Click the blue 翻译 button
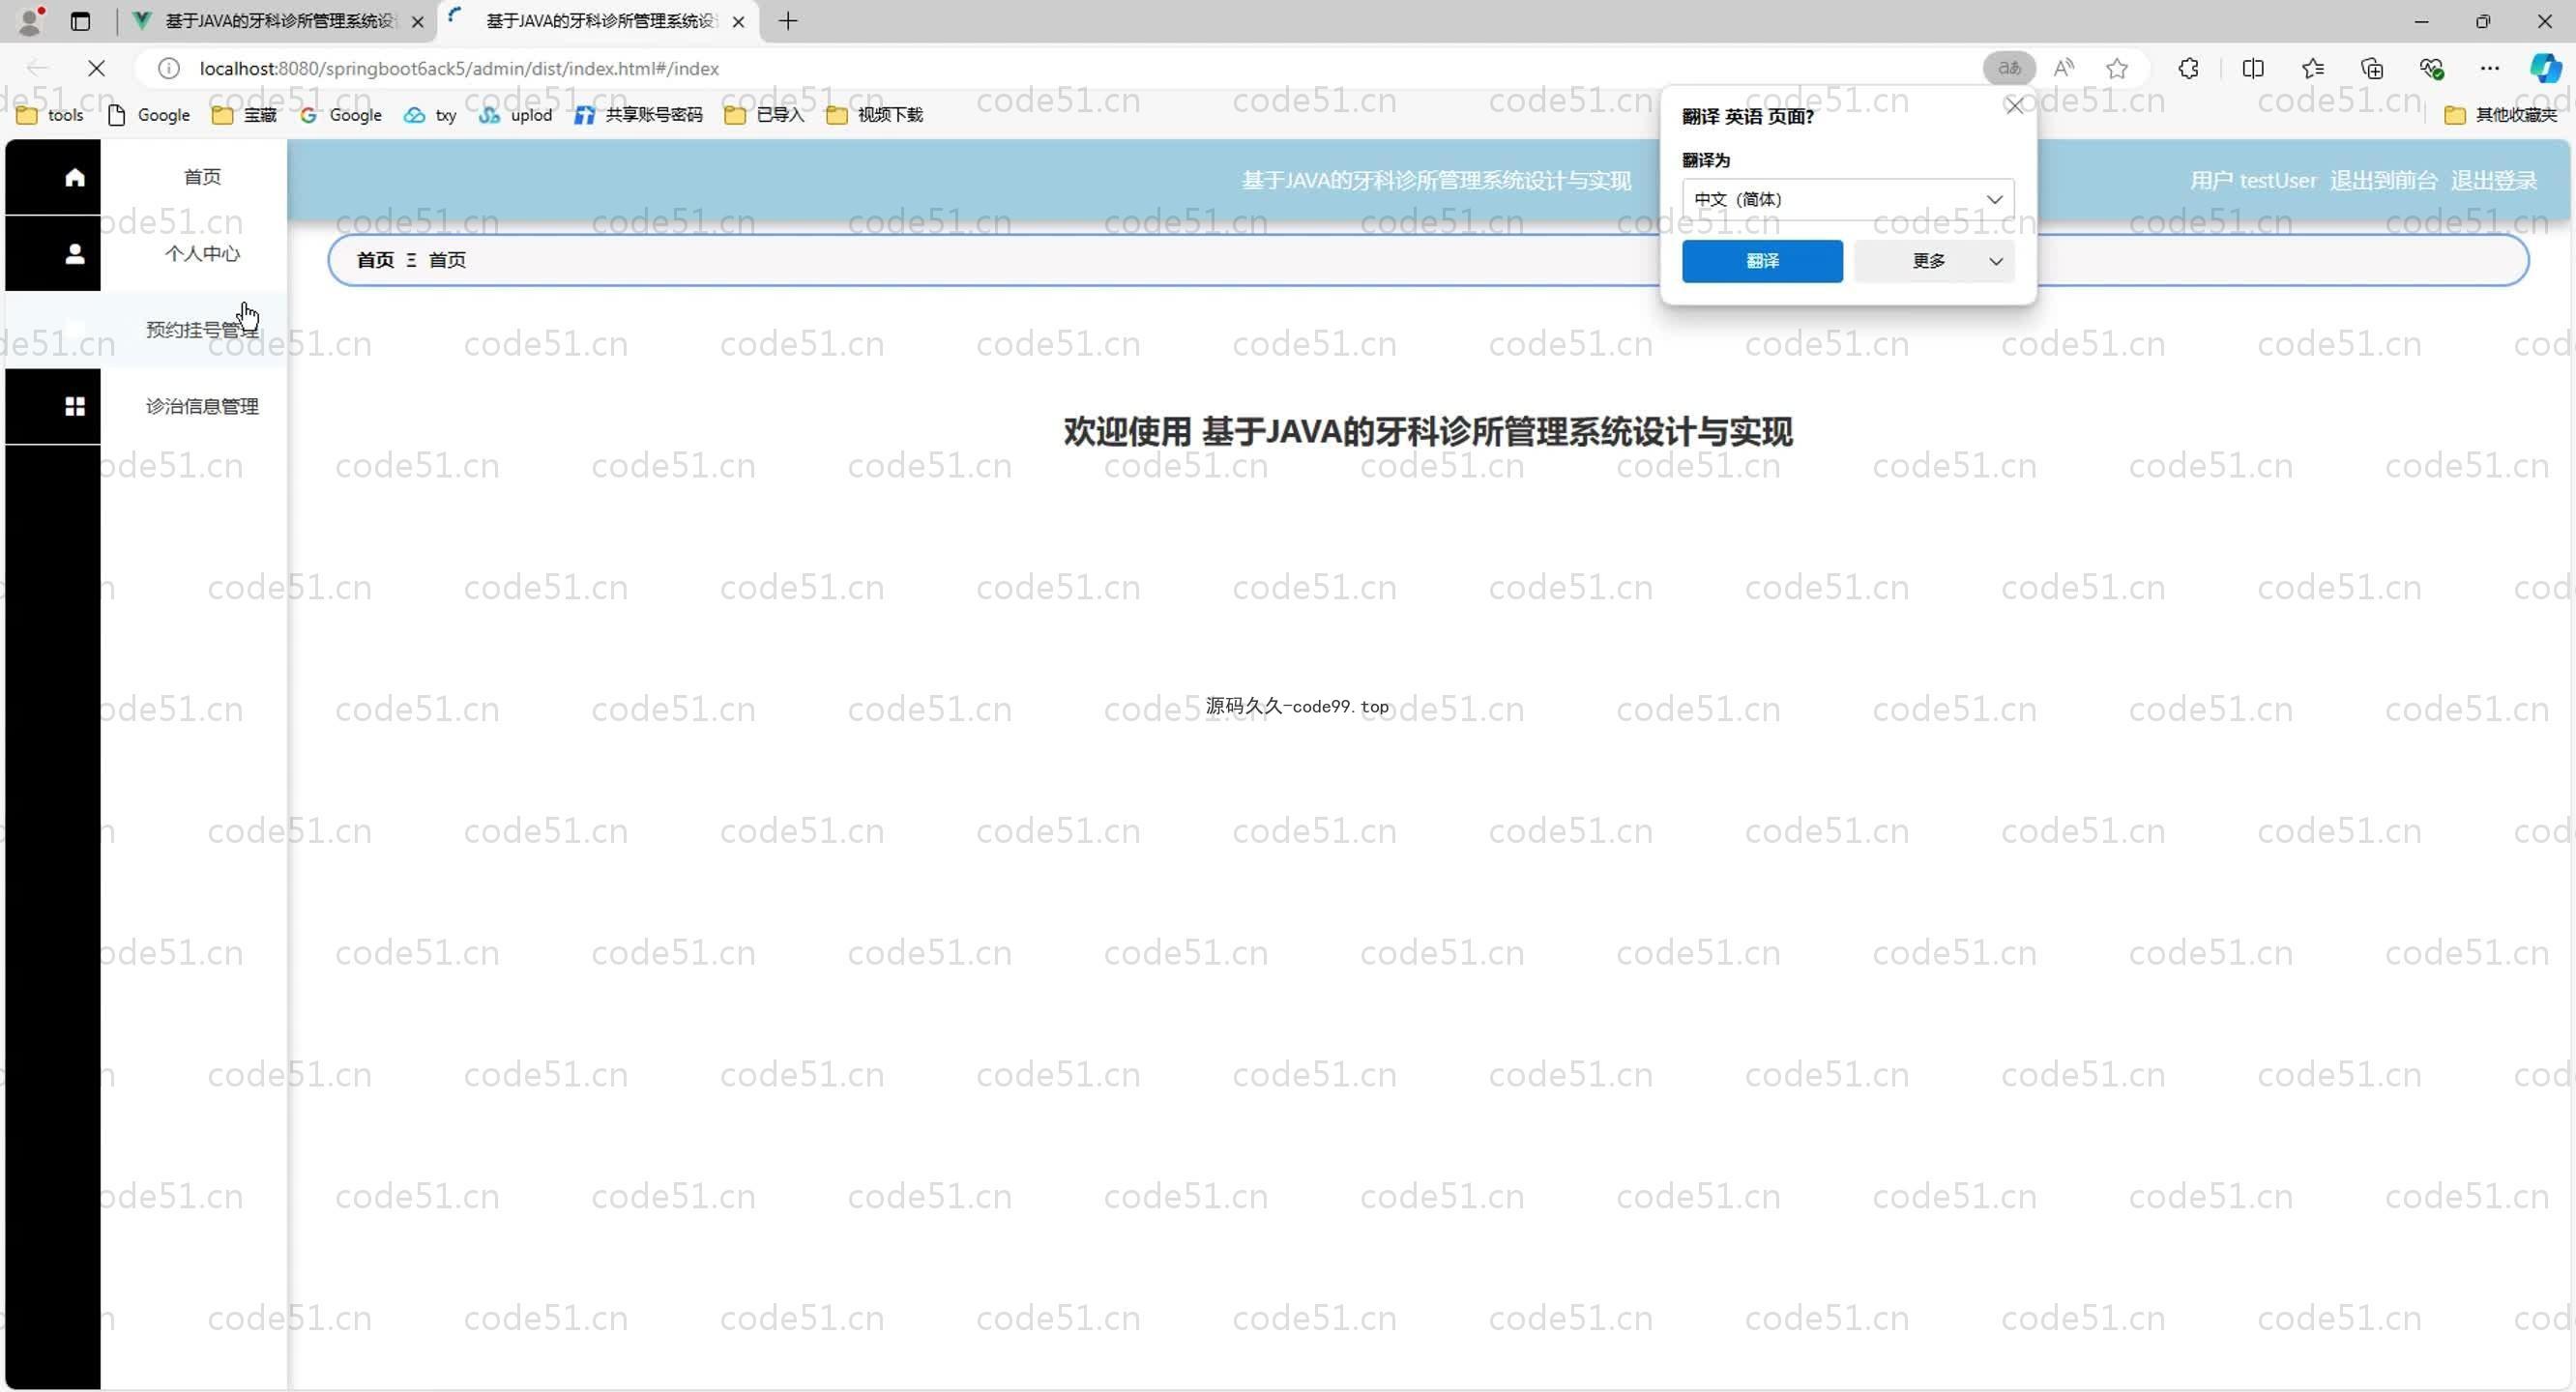Screen dimensions: 2576x1392 click(1762, 261)
